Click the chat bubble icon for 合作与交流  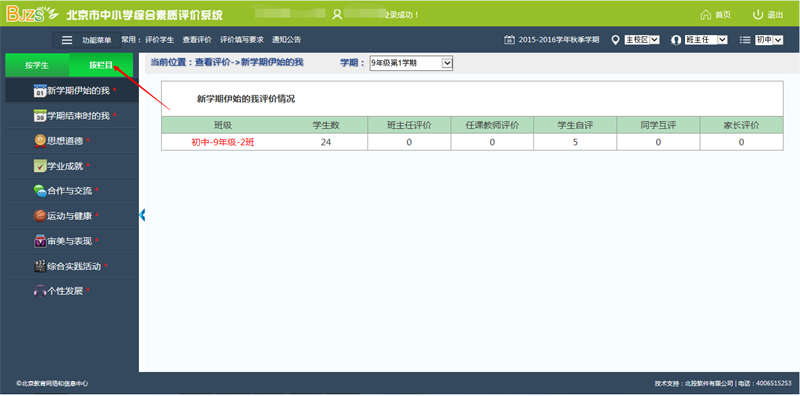tap(40, 191)
